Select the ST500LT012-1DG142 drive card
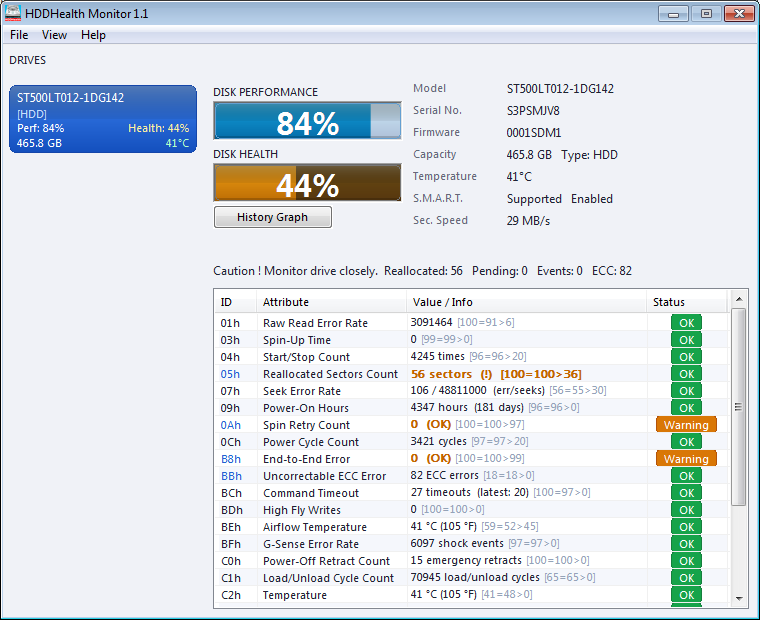This screenshot has width=760, height=620. [103, 119]
